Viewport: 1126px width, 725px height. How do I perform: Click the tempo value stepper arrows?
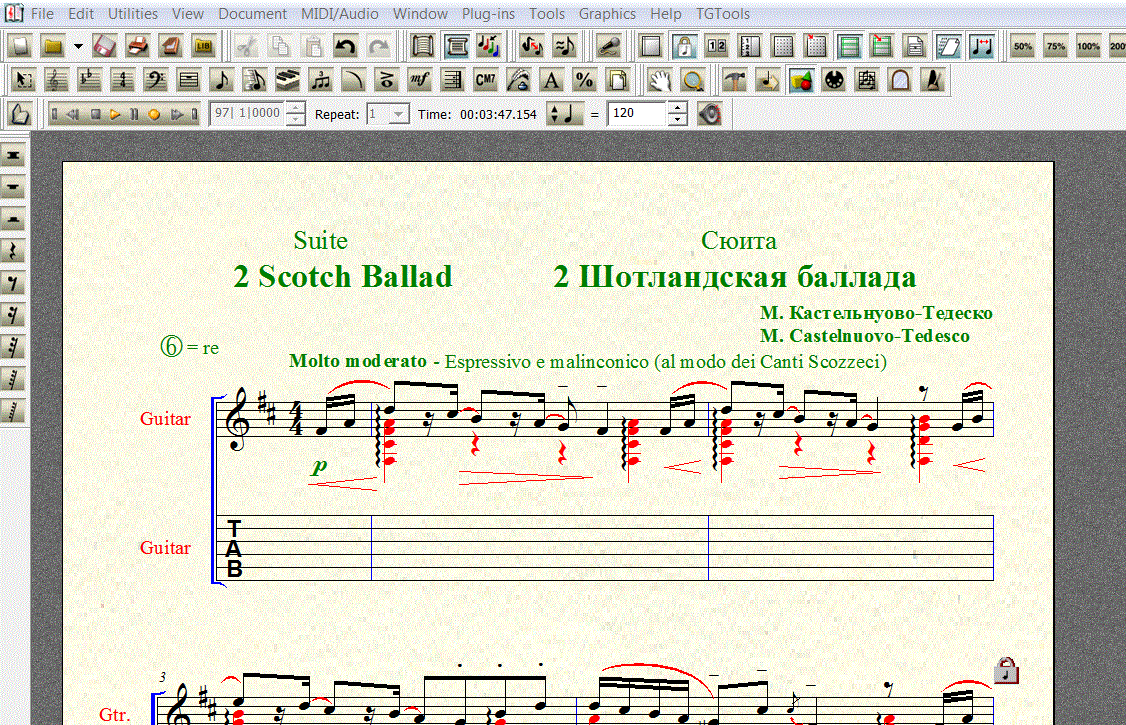click(x=677, y=113)
